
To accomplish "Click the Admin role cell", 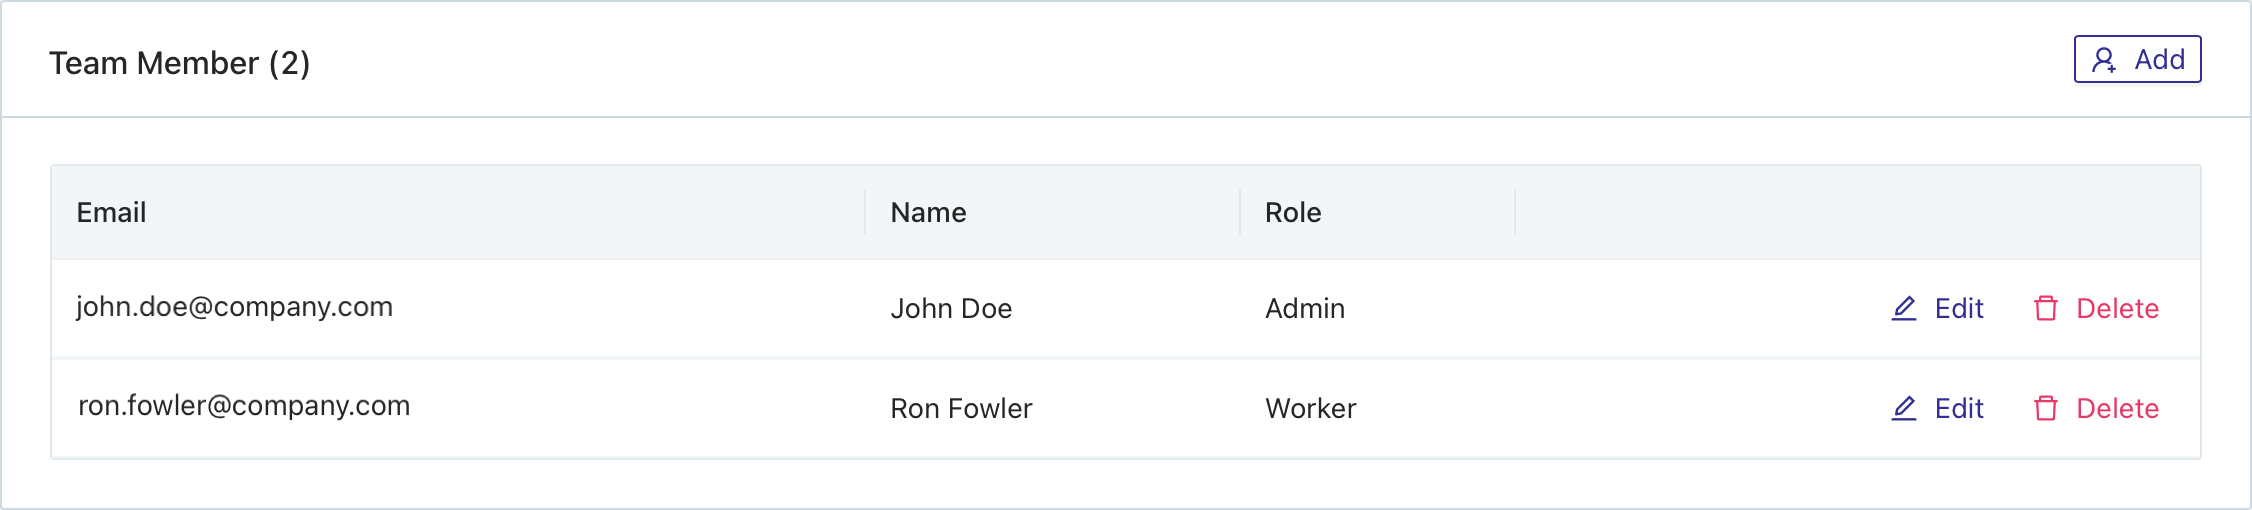I will coord(1305,308).
